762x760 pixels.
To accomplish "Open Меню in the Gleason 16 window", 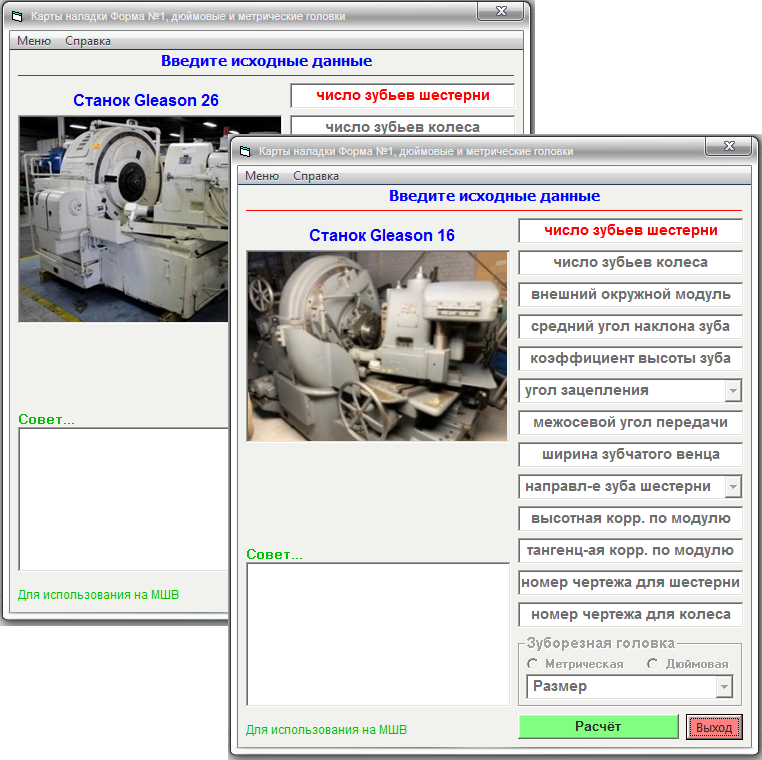I will click(261, 176).
